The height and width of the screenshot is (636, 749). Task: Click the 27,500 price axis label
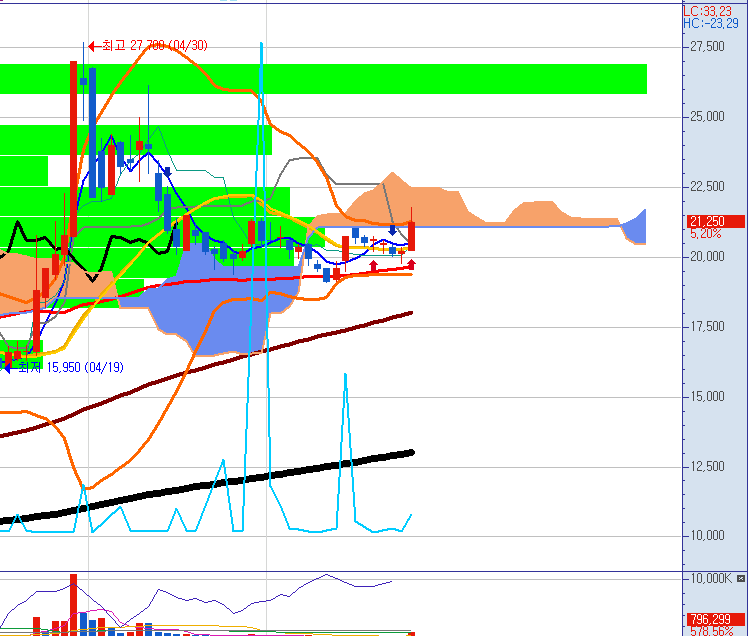[x=707, y=46]
